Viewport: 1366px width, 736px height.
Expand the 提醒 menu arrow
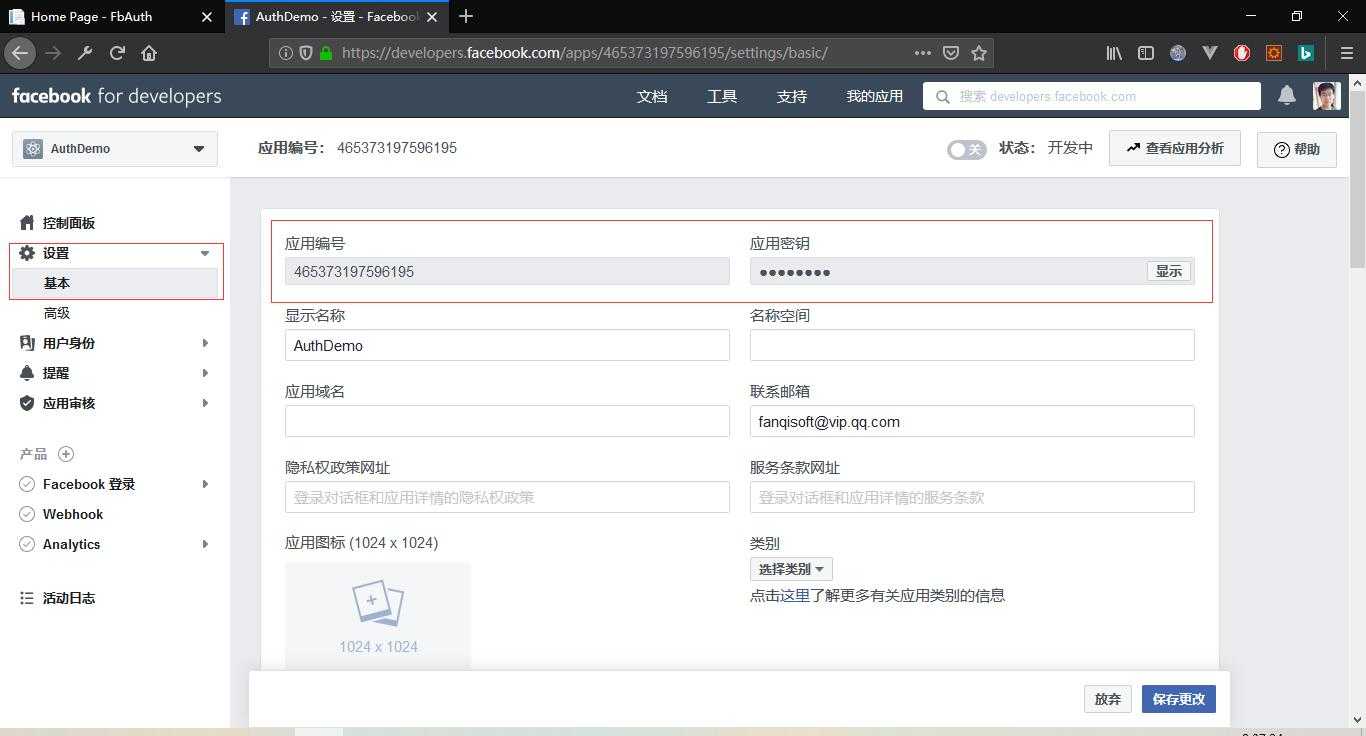pos(205,373)
